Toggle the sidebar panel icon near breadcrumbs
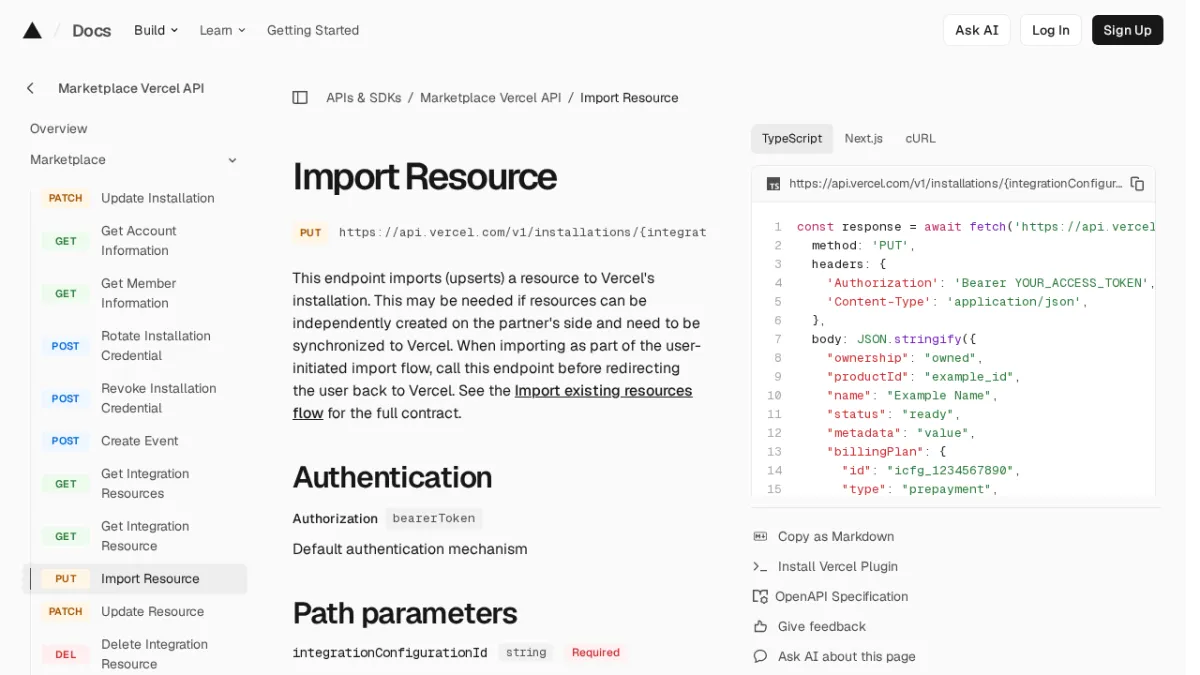1200x675 pixels. coord(300,98)
